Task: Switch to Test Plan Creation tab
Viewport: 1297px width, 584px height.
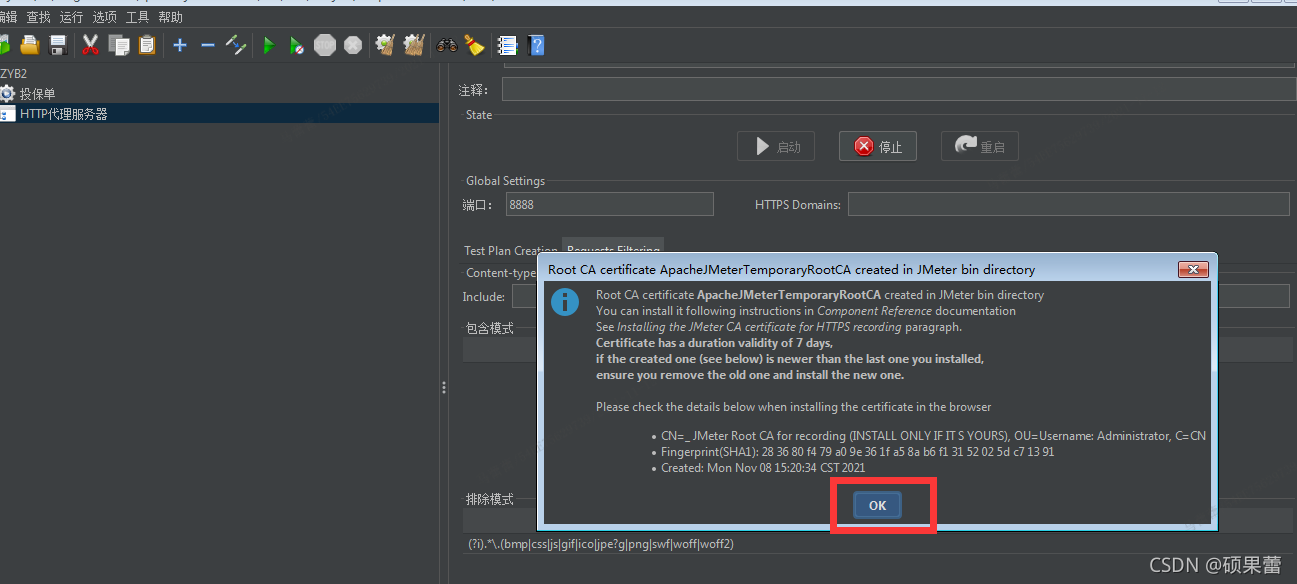Action: point(510,251)
